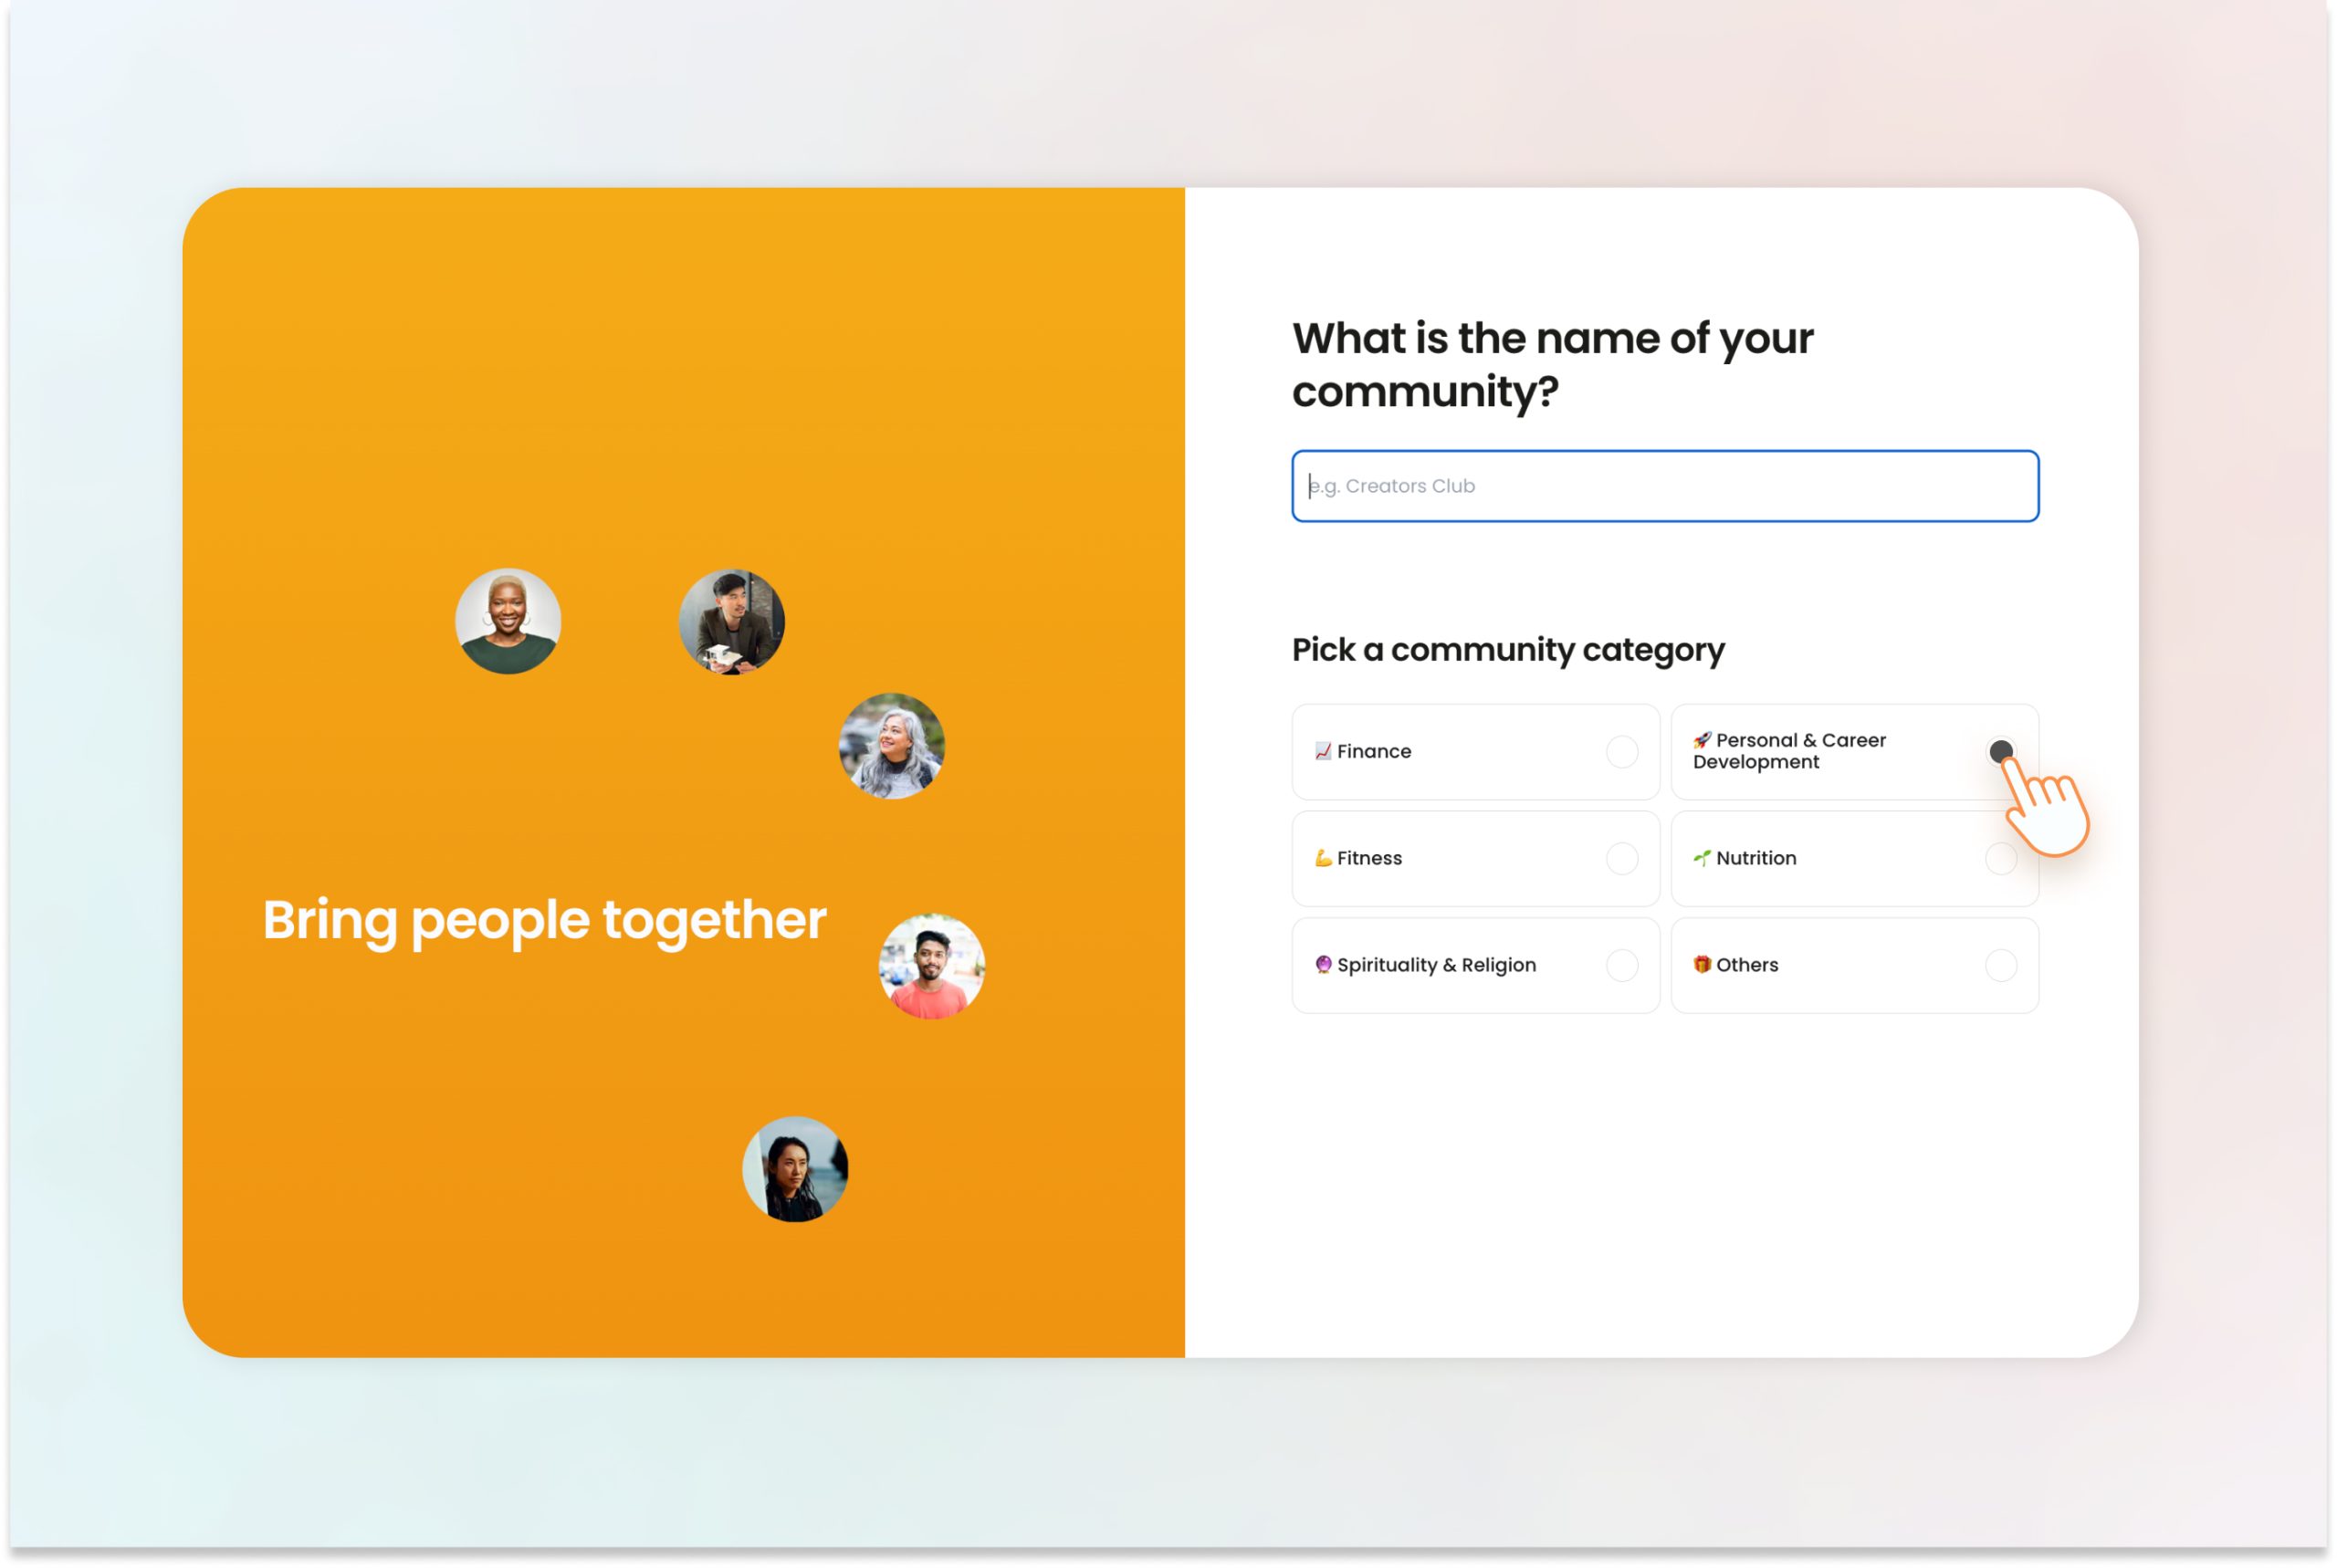Click the Nutrition category label text
The image size is (2337, 1568).
(1756, 858)
